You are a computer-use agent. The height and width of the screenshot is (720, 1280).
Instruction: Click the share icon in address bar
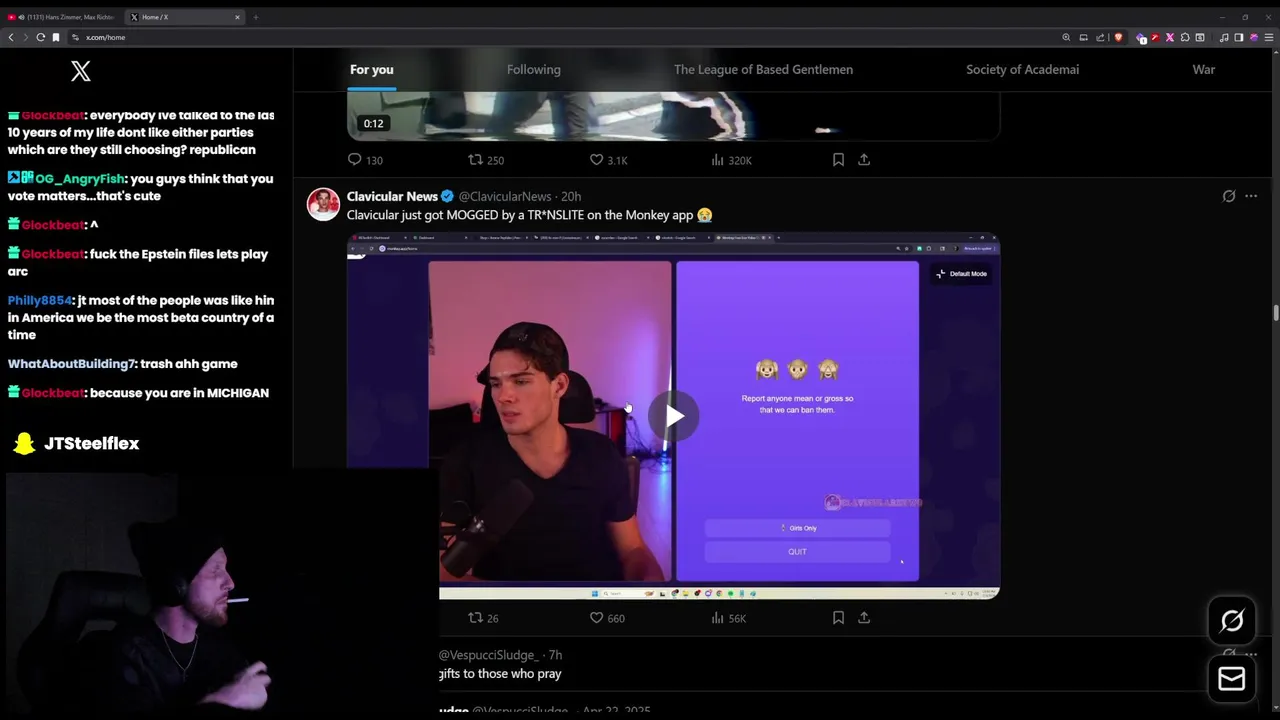coord(1100,37)
